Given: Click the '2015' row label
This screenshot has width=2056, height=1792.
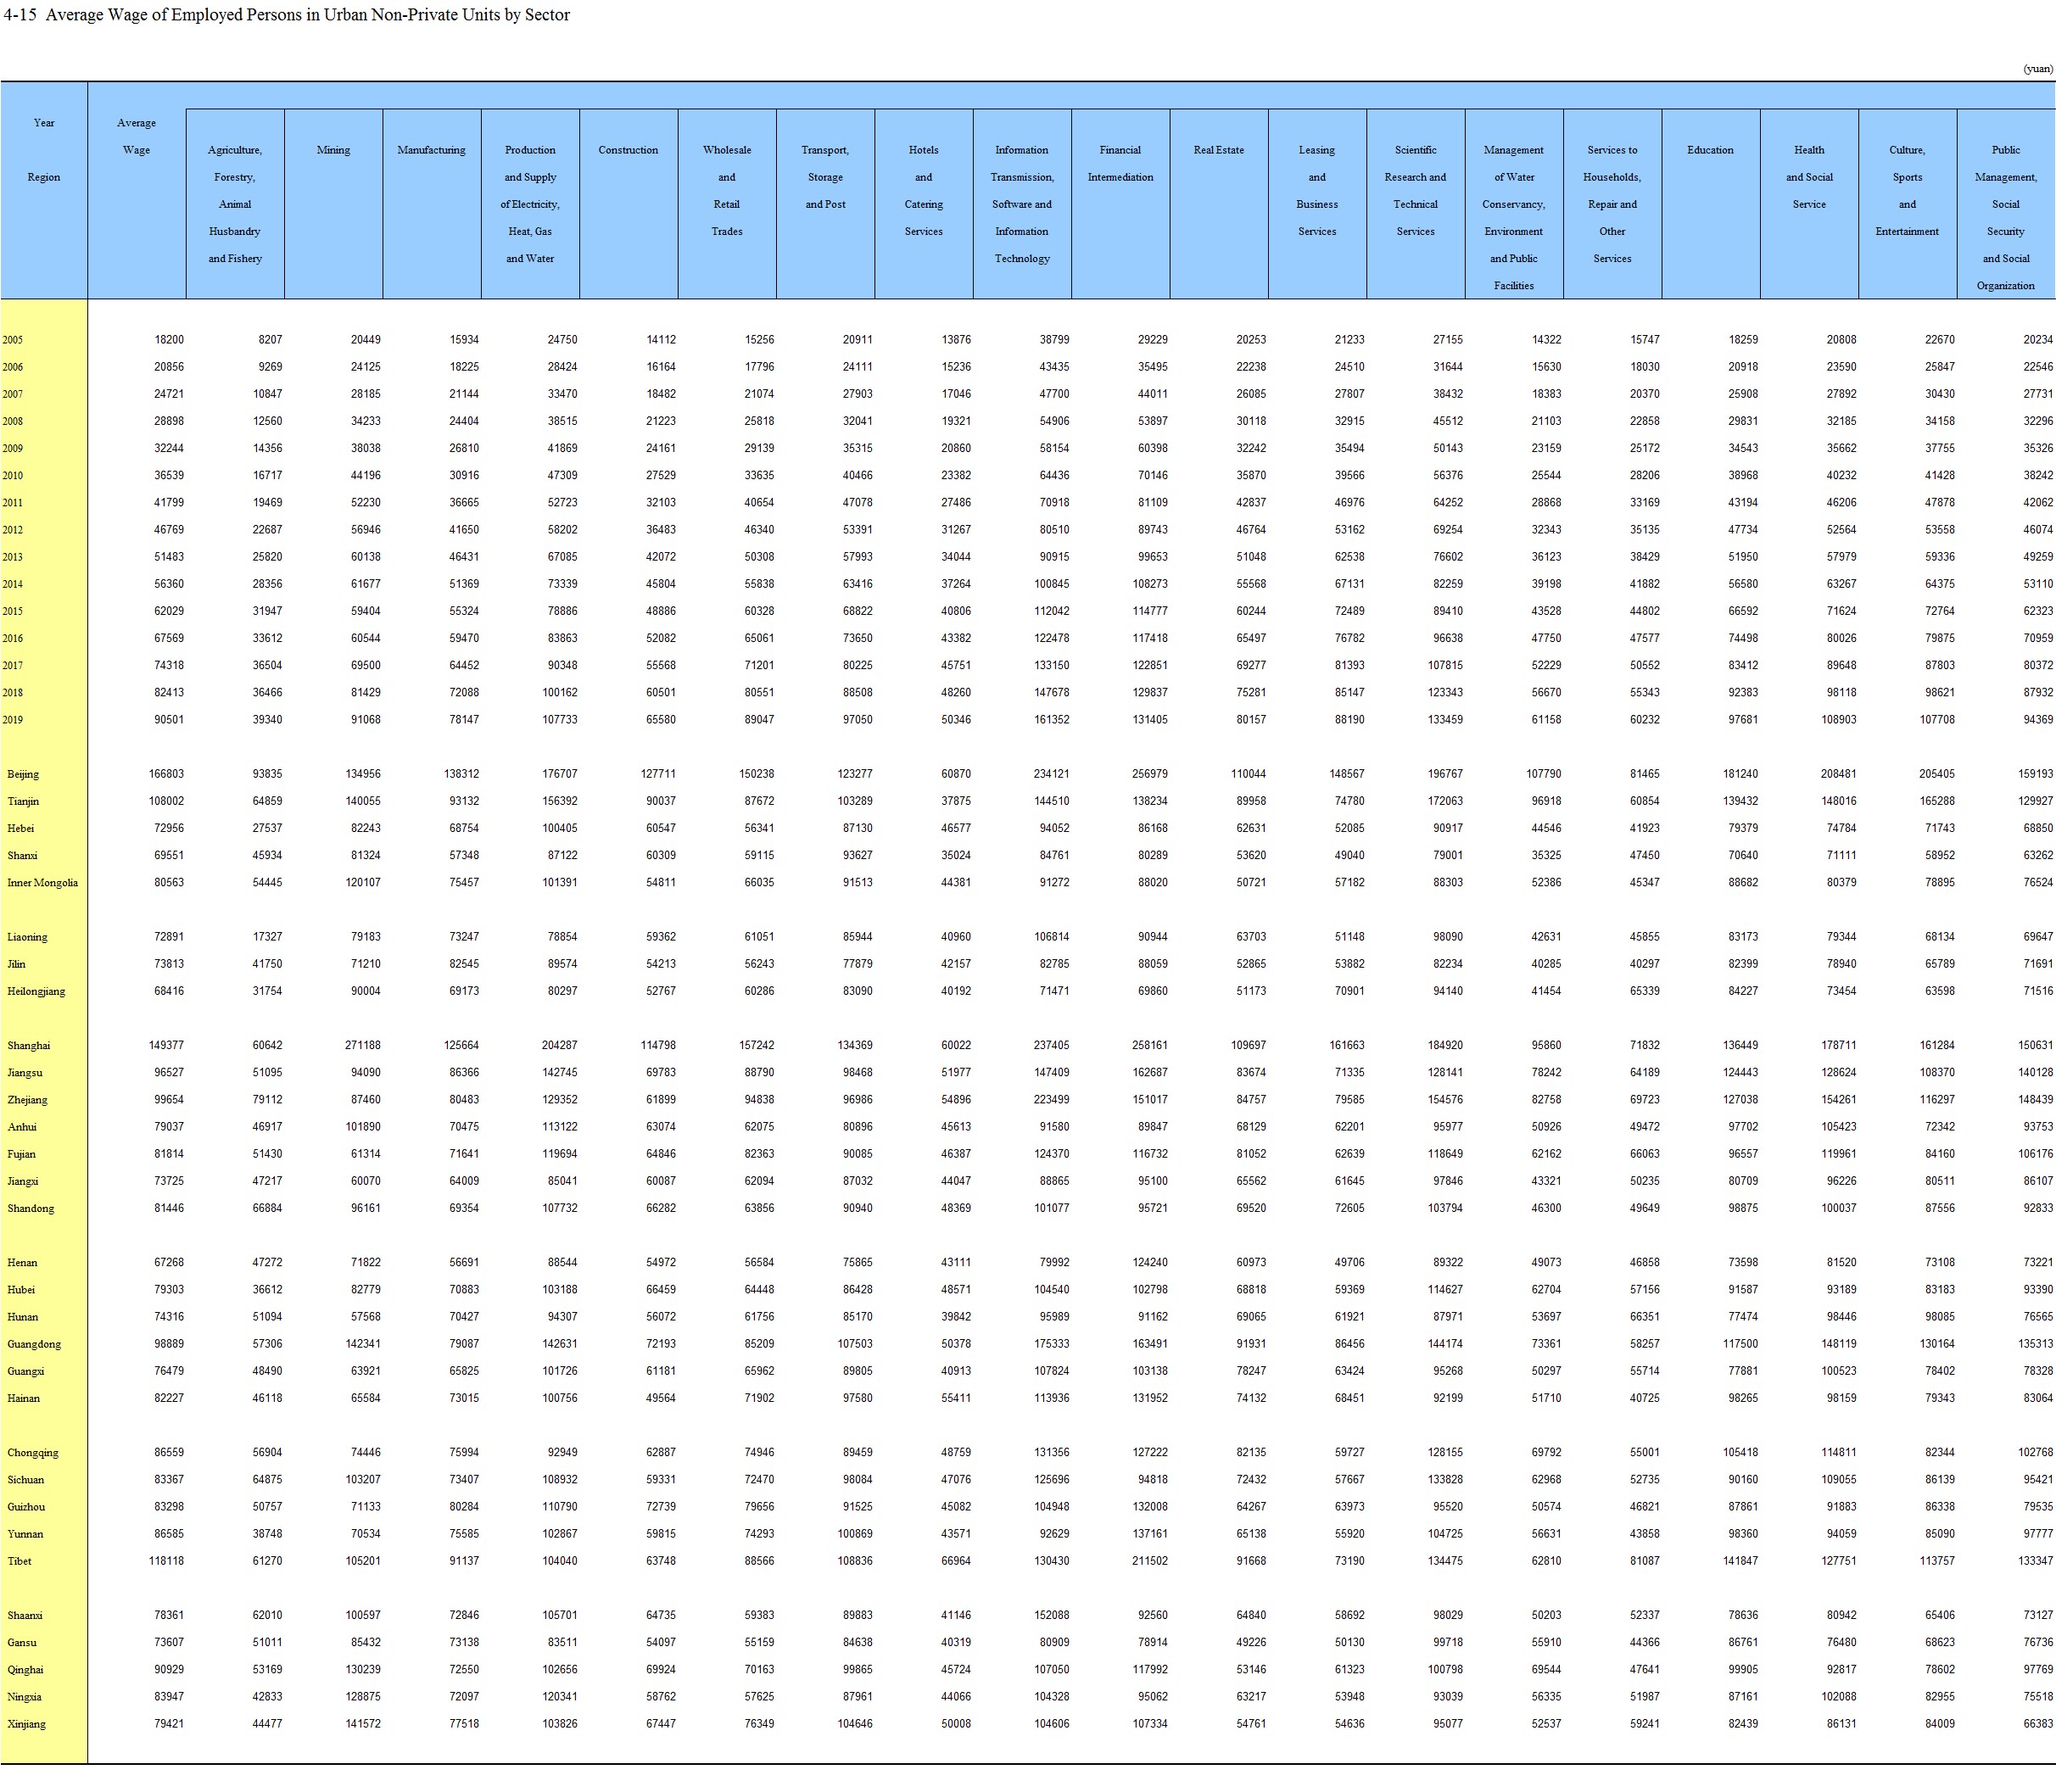Looking at the screenshot, I should click(13, 611).
